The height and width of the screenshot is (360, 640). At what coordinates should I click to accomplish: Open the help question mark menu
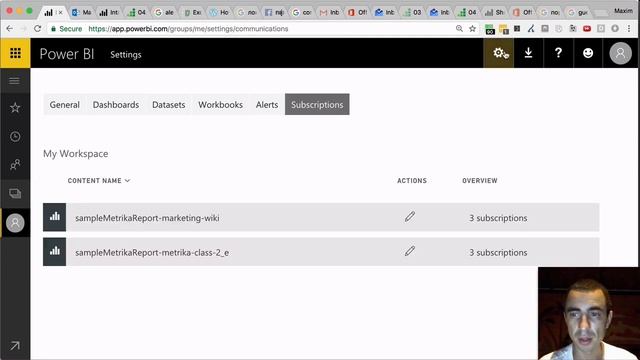point(558,53)
